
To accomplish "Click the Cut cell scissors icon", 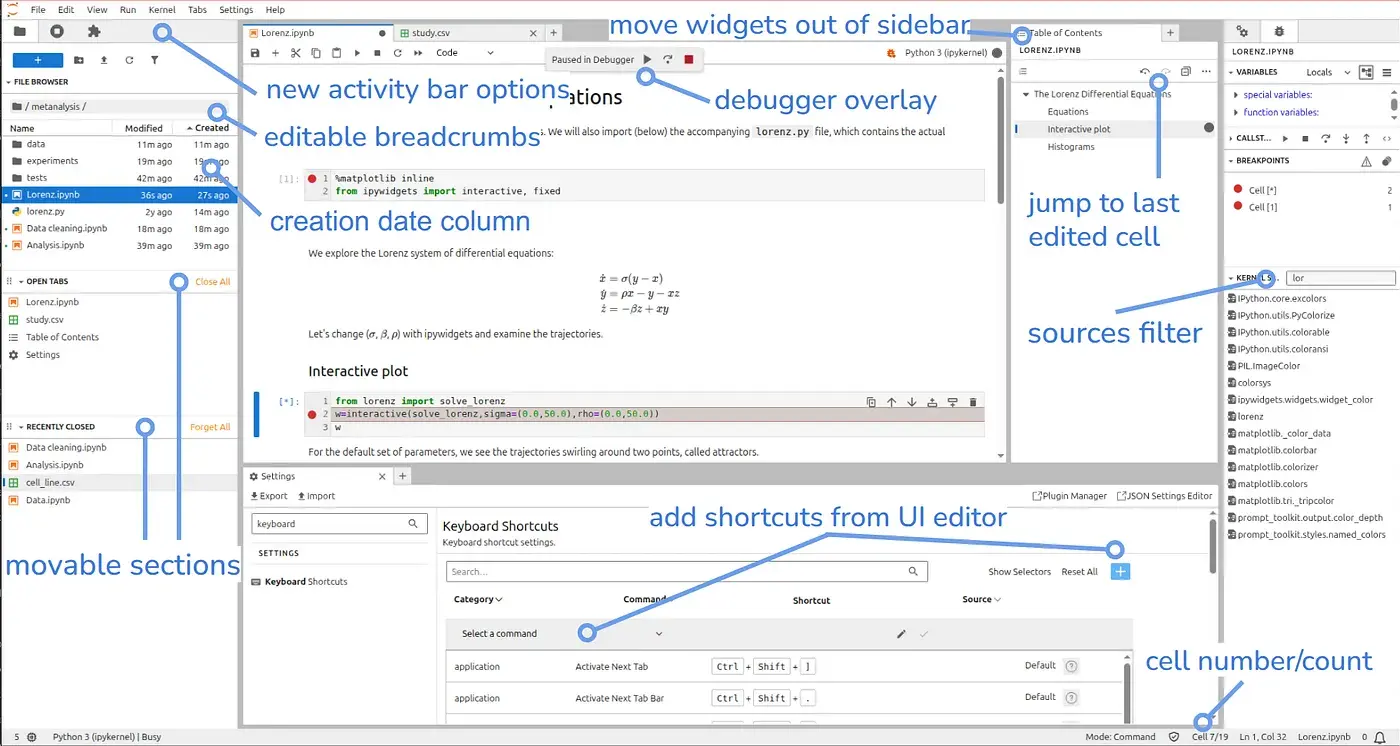I will pos(295,53).
